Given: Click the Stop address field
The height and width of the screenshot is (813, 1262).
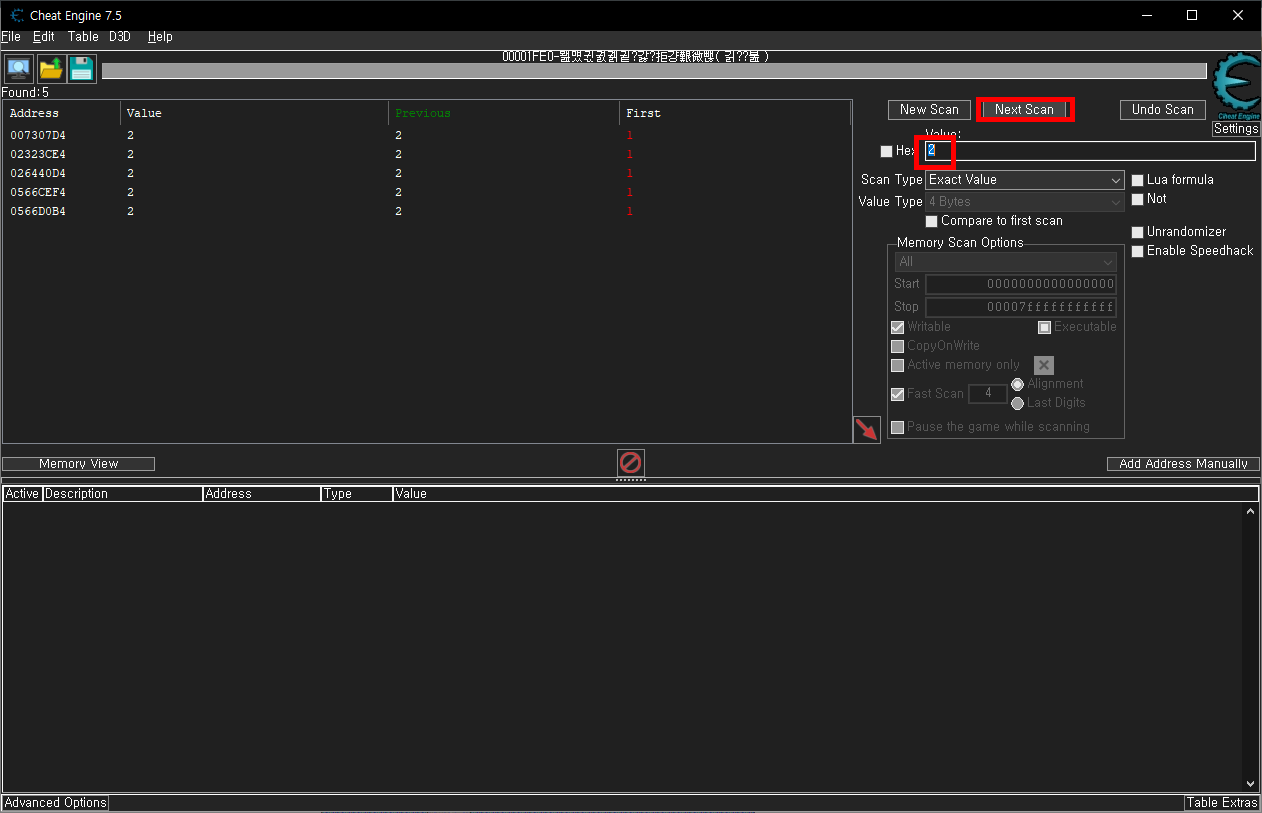Looking at the screenshot, I should point(1021,307).
